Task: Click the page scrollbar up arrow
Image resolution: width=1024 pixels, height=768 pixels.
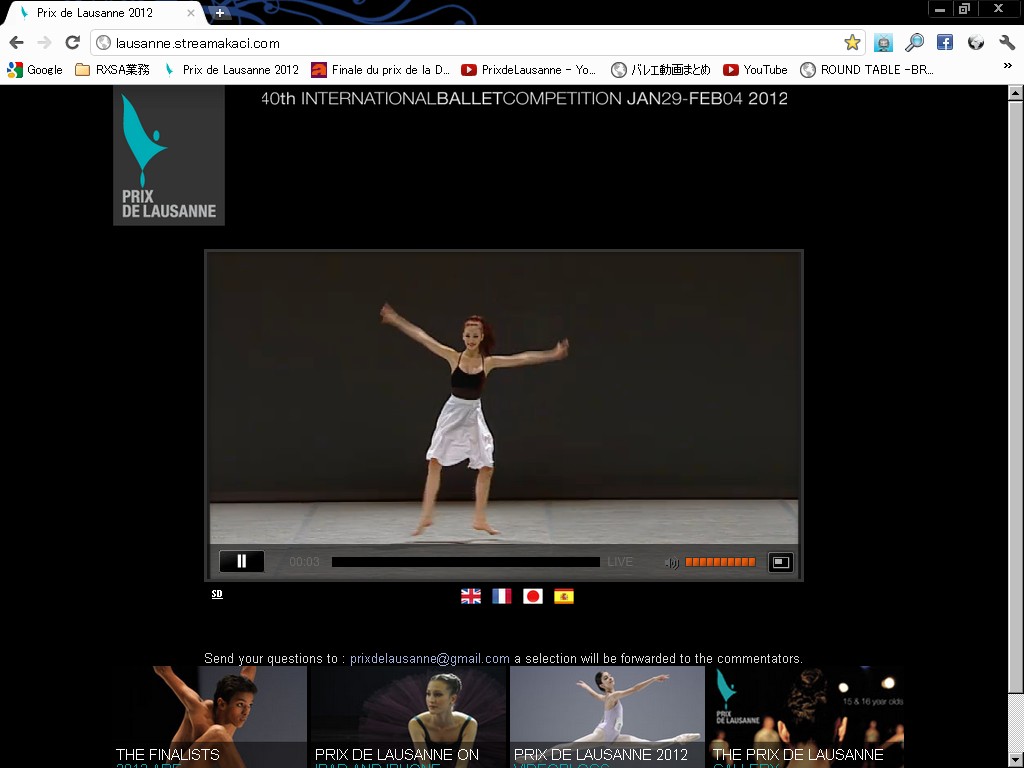Action: [1016, 93]
